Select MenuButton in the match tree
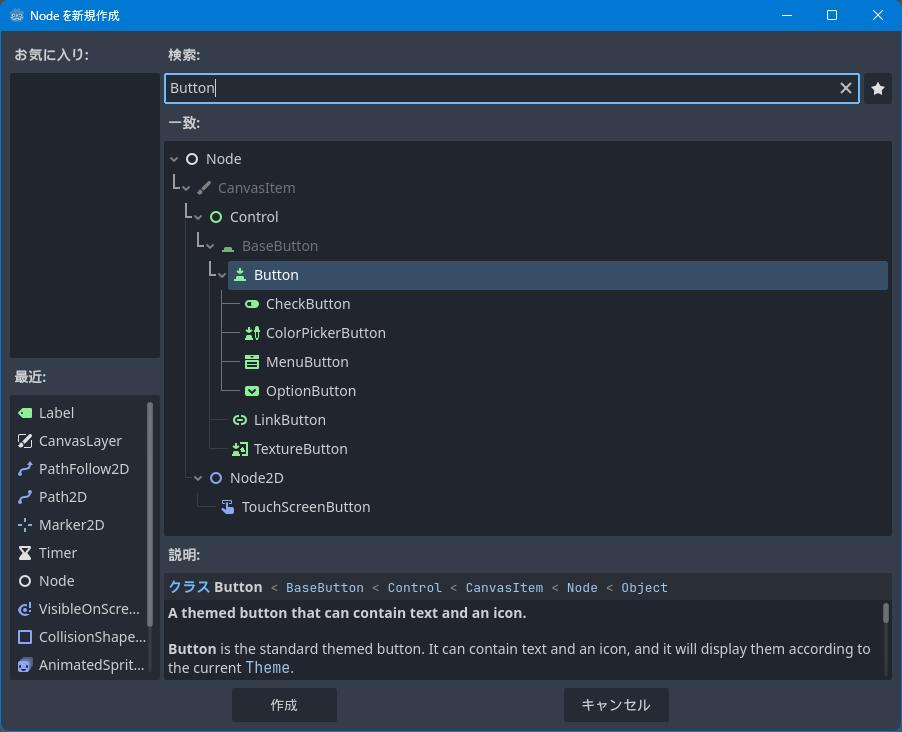Image resolution: width=902 pixels, height=732 pixels. [307, 362]
